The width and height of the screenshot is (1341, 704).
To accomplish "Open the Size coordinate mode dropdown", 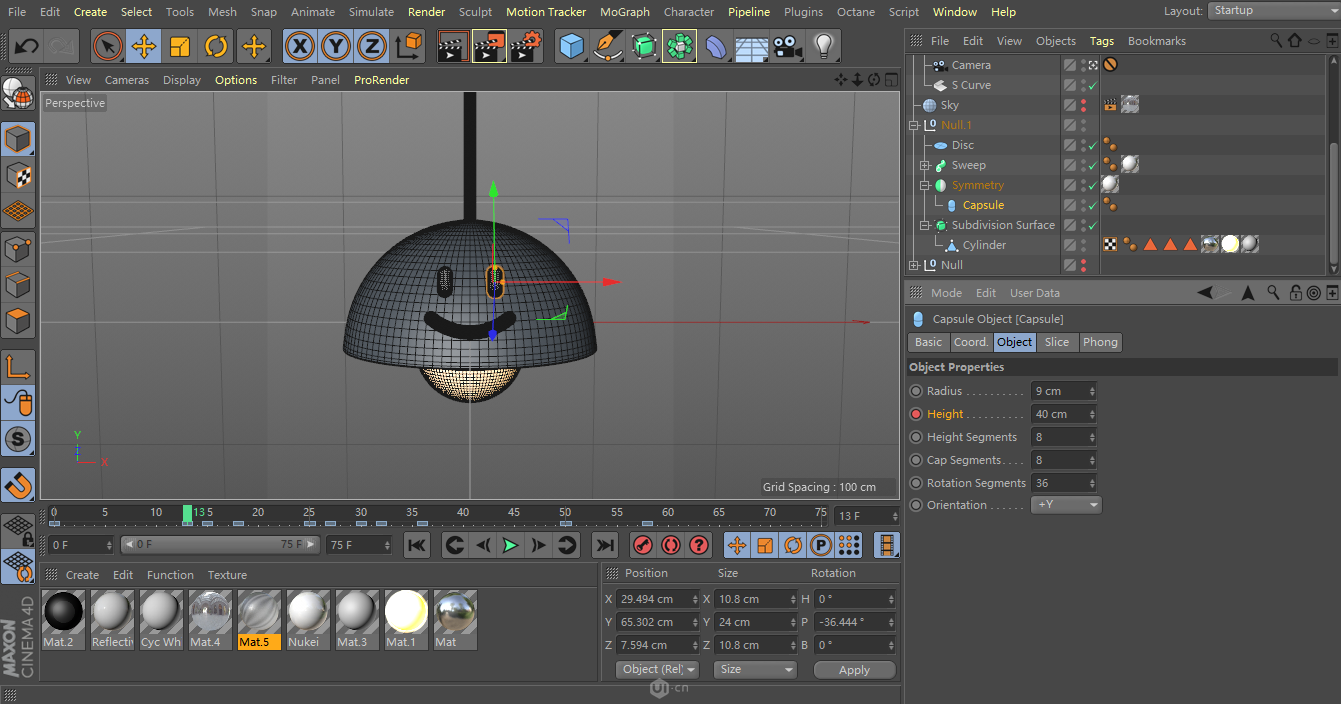I will pyautogui.click(x=755, y=669).
